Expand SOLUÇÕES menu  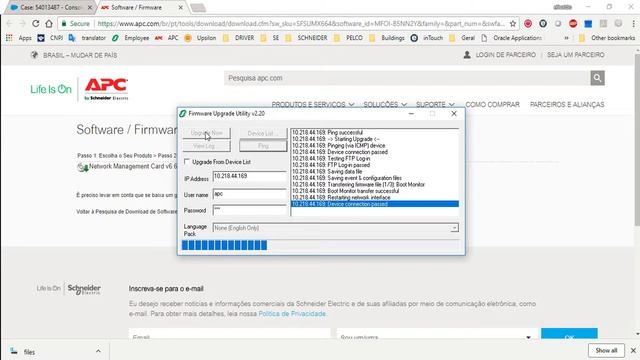click(x=385, y=104)
